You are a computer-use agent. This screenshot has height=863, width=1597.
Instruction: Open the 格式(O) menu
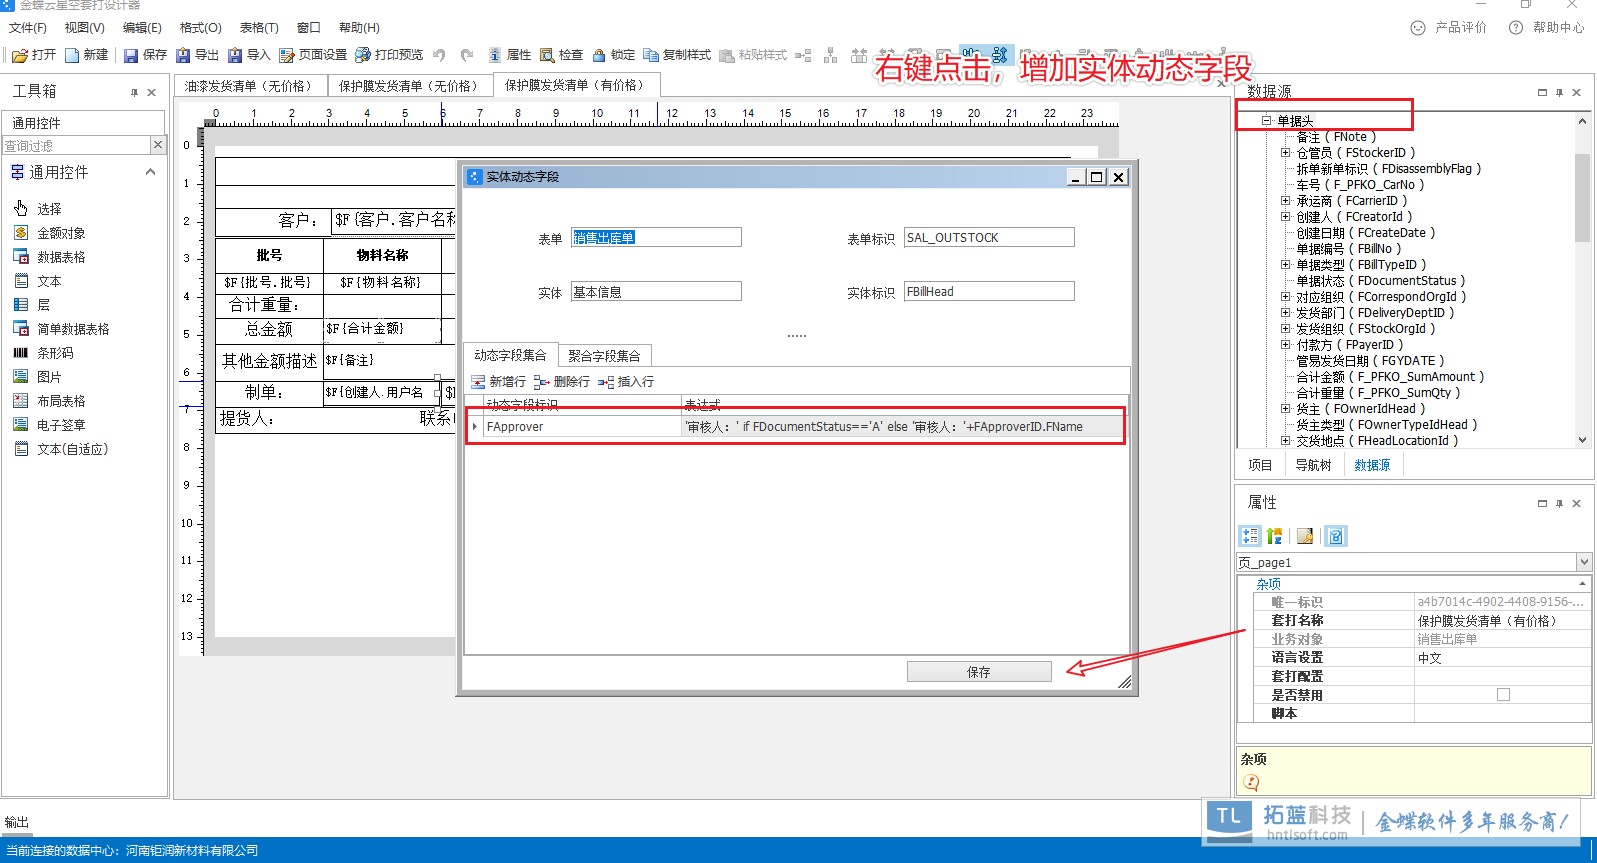point(200,28)
